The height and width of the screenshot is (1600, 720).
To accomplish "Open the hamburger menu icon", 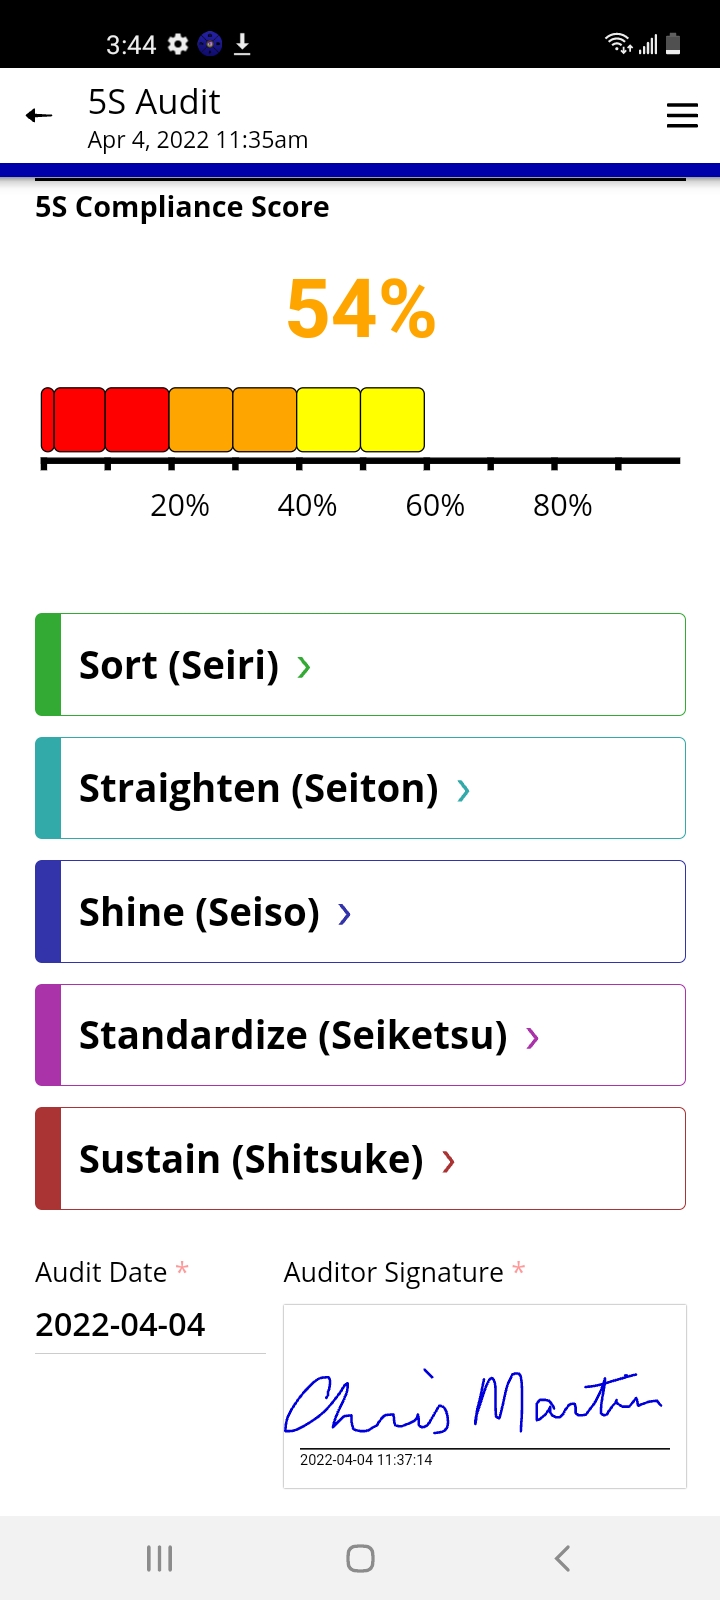I will (682, 116).
